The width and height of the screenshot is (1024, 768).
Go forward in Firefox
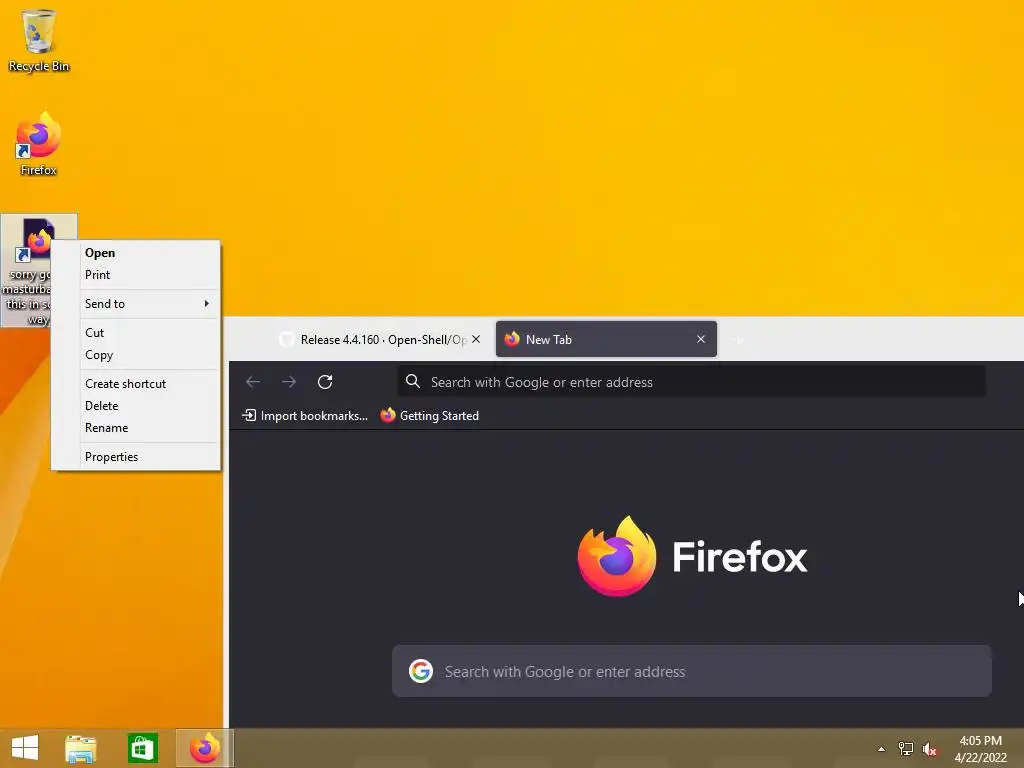click(289, 381)
